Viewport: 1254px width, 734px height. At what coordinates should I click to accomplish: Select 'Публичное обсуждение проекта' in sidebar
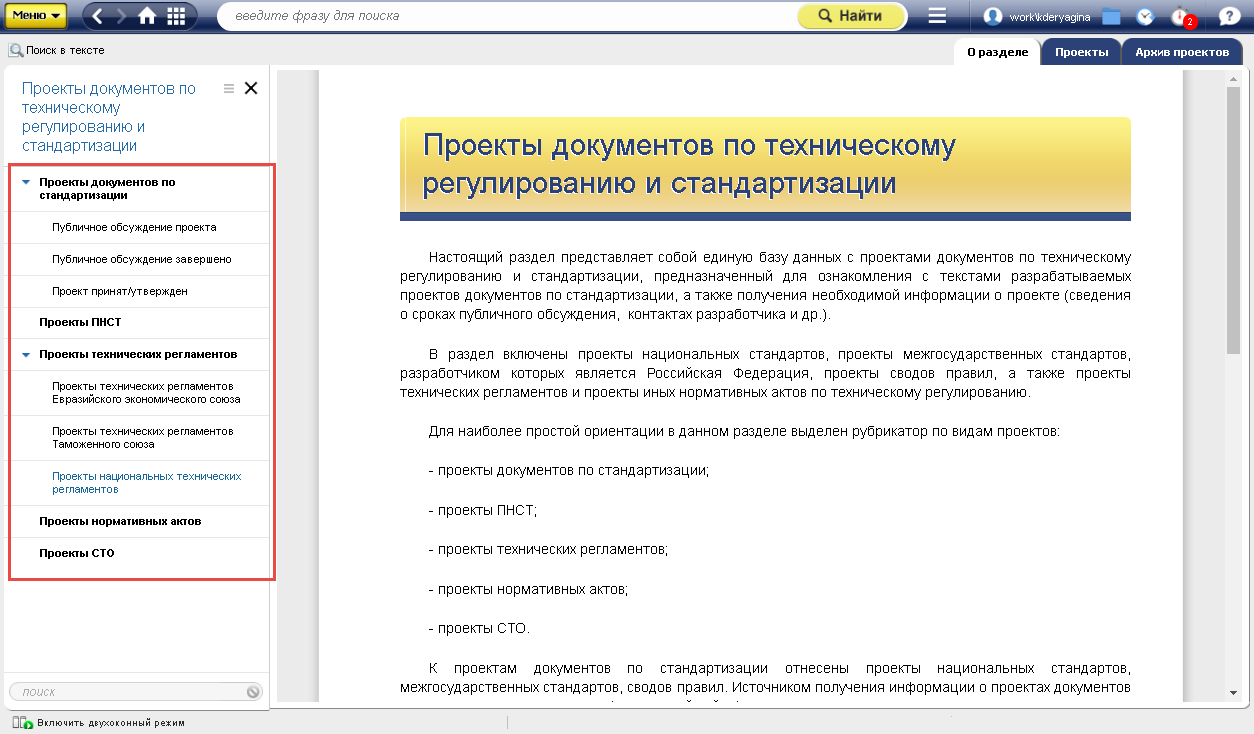click(134, 228)
